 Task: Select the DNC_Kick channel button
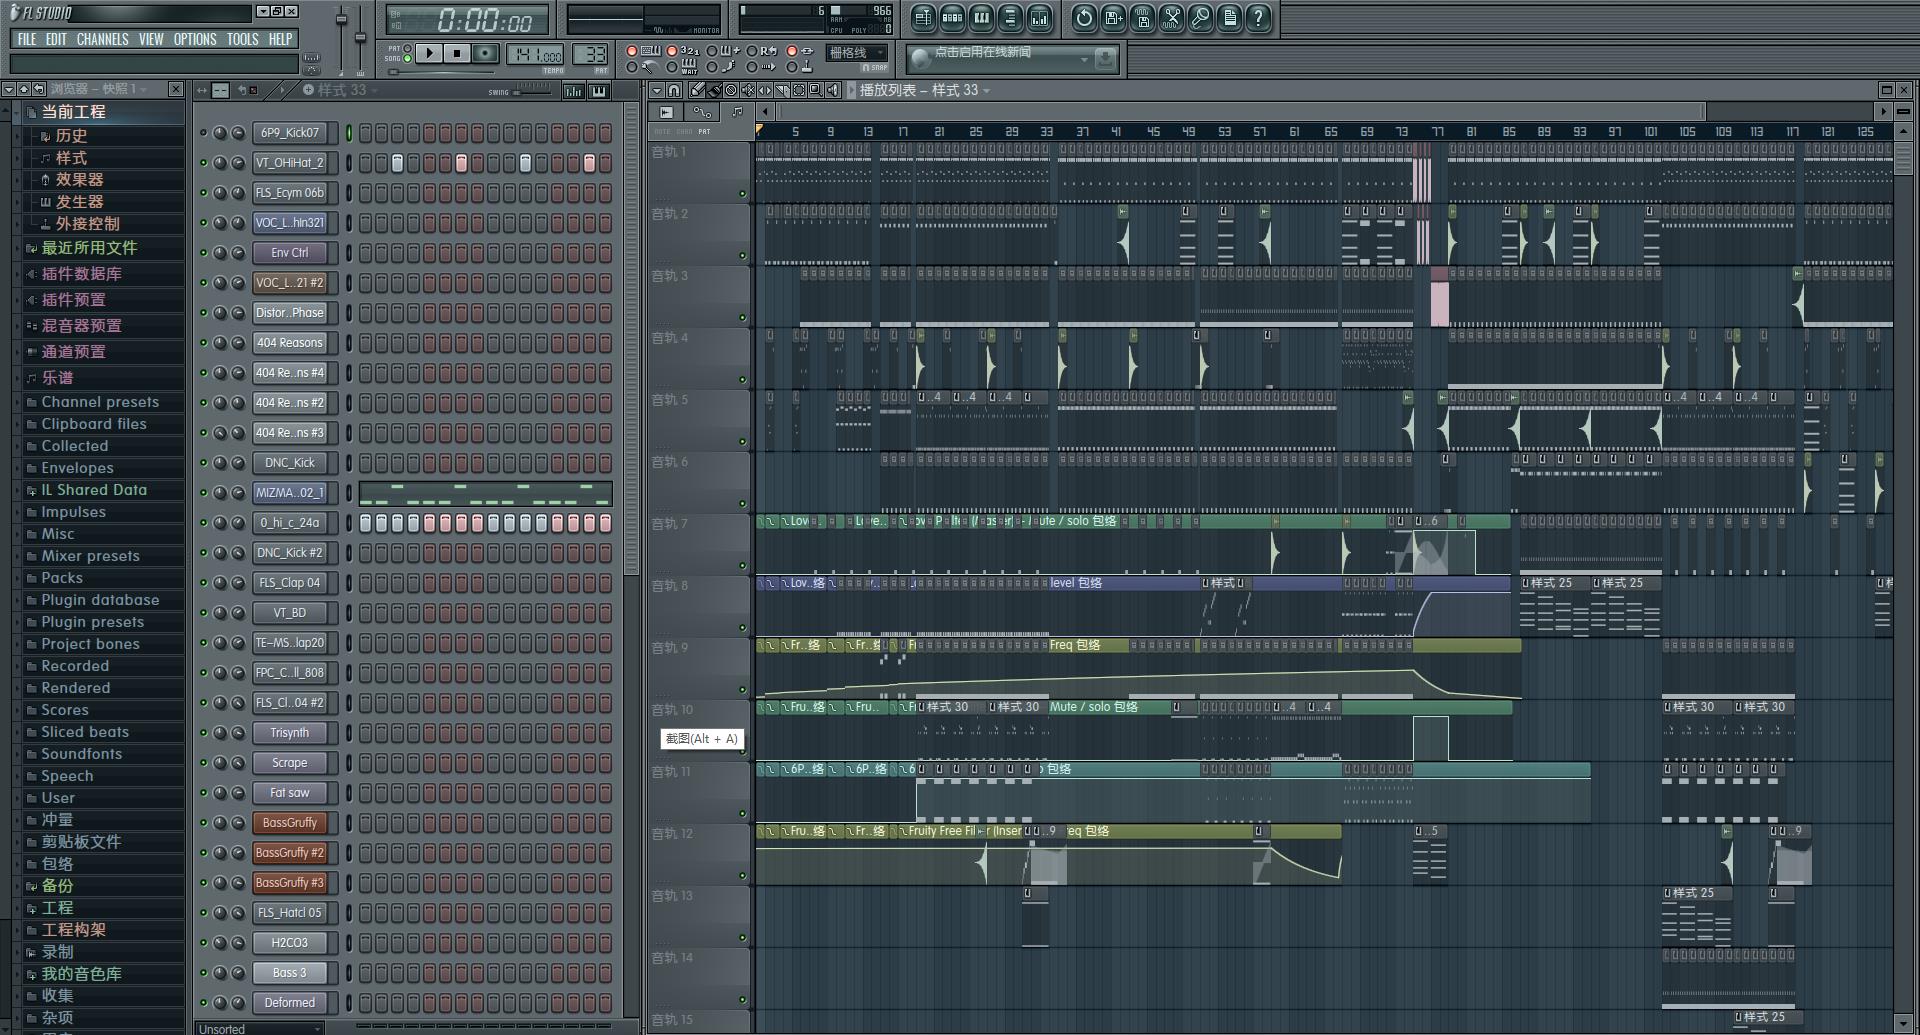[x=290, y=463]
